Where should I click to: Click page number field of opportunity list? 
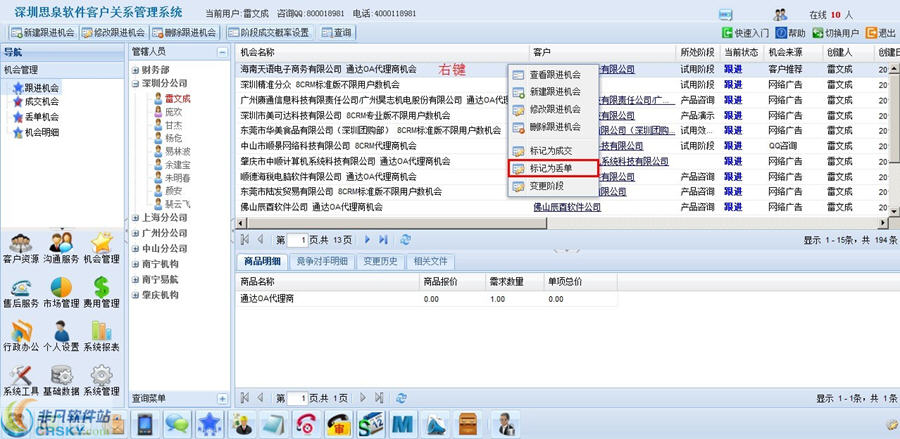pos(297,240)
